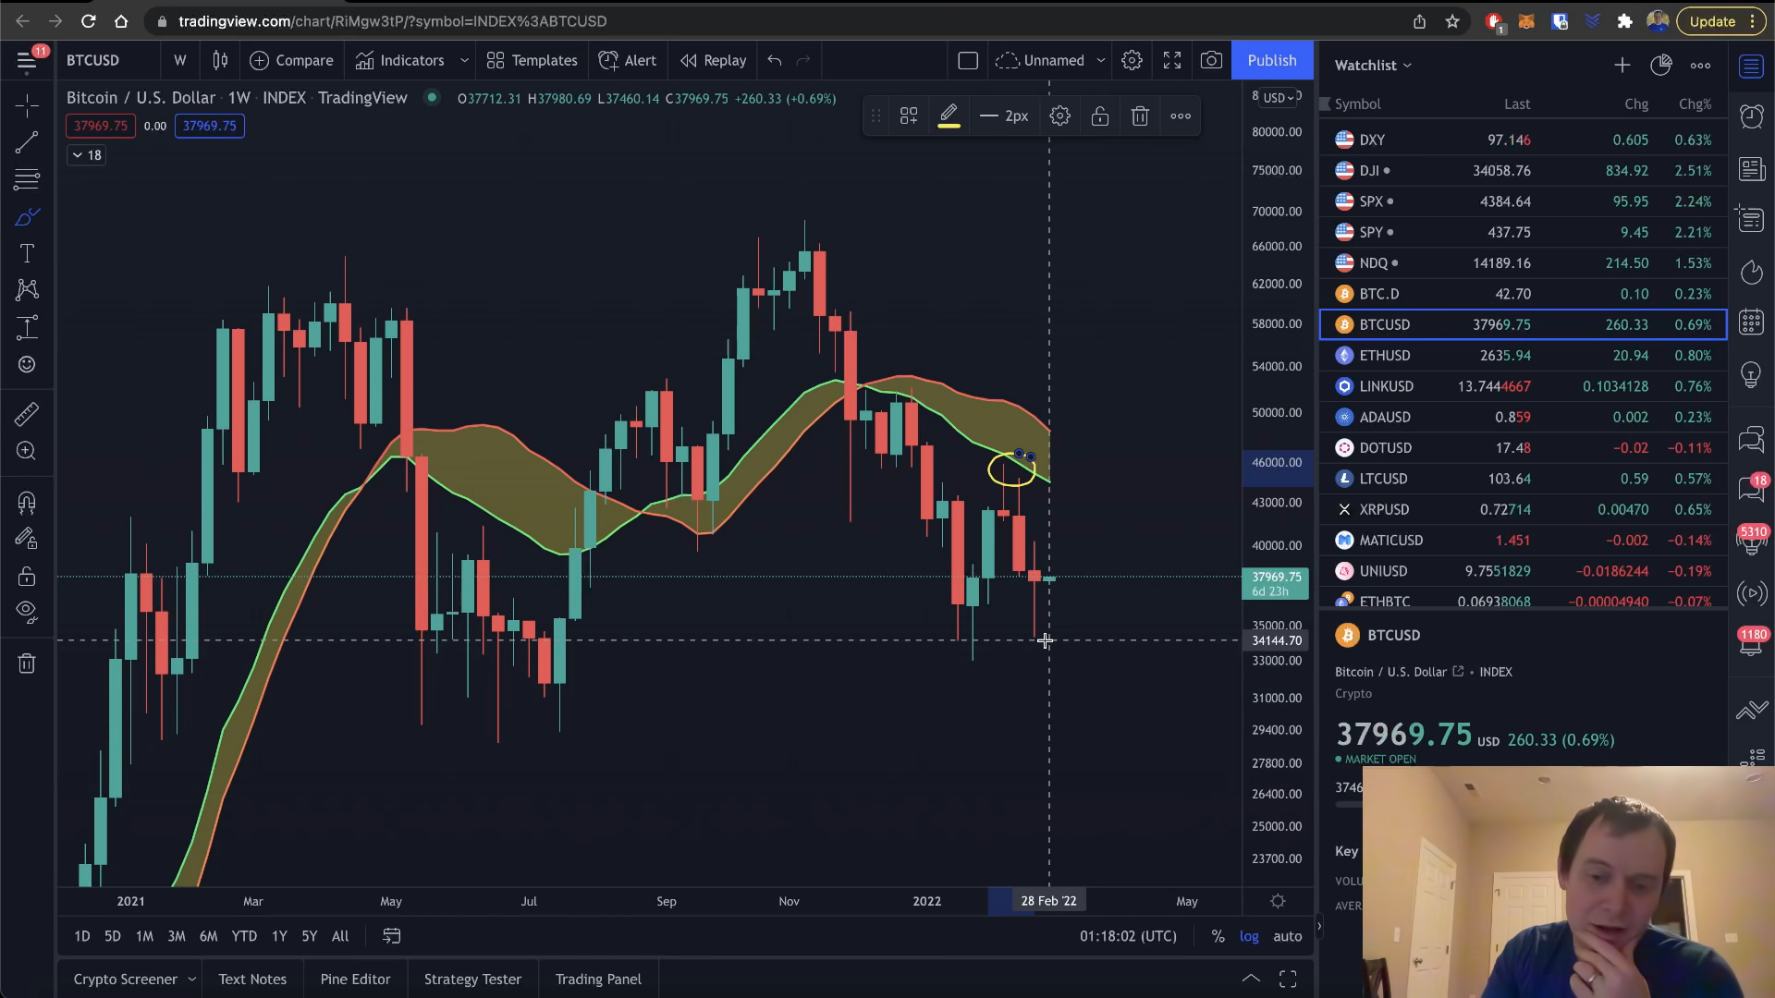Set chart range to 1D
Image resolution: width=1775 pixels, height=998 pixels.
point(82,936)
